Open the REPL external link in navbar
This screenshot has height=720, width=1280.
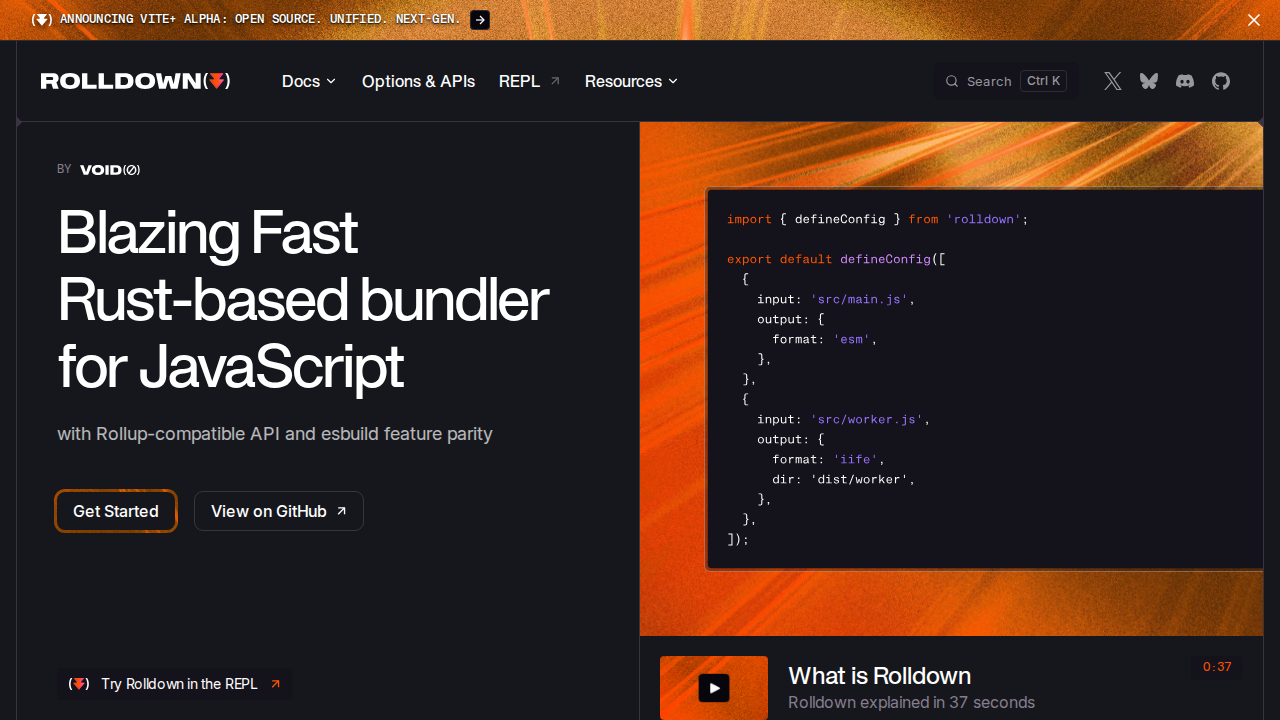(529, 81)
